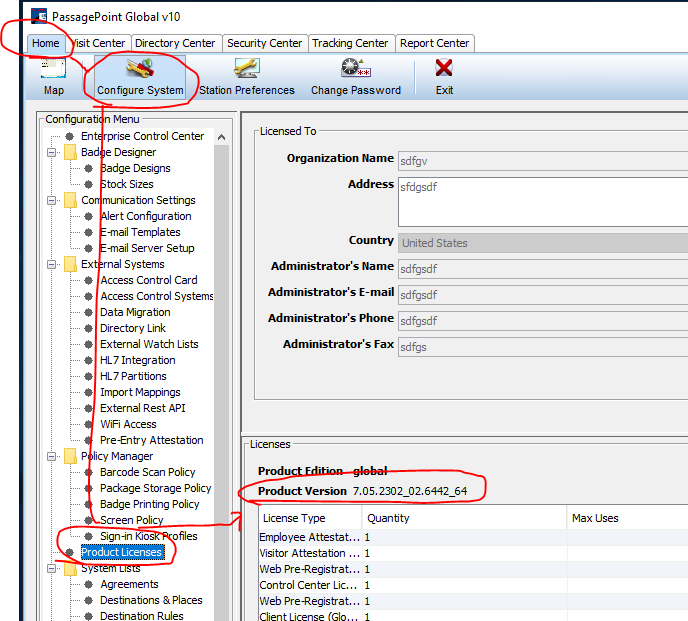Click the License Type column header
The width and height of the screenshot is (688, 621).
[311, 518]
